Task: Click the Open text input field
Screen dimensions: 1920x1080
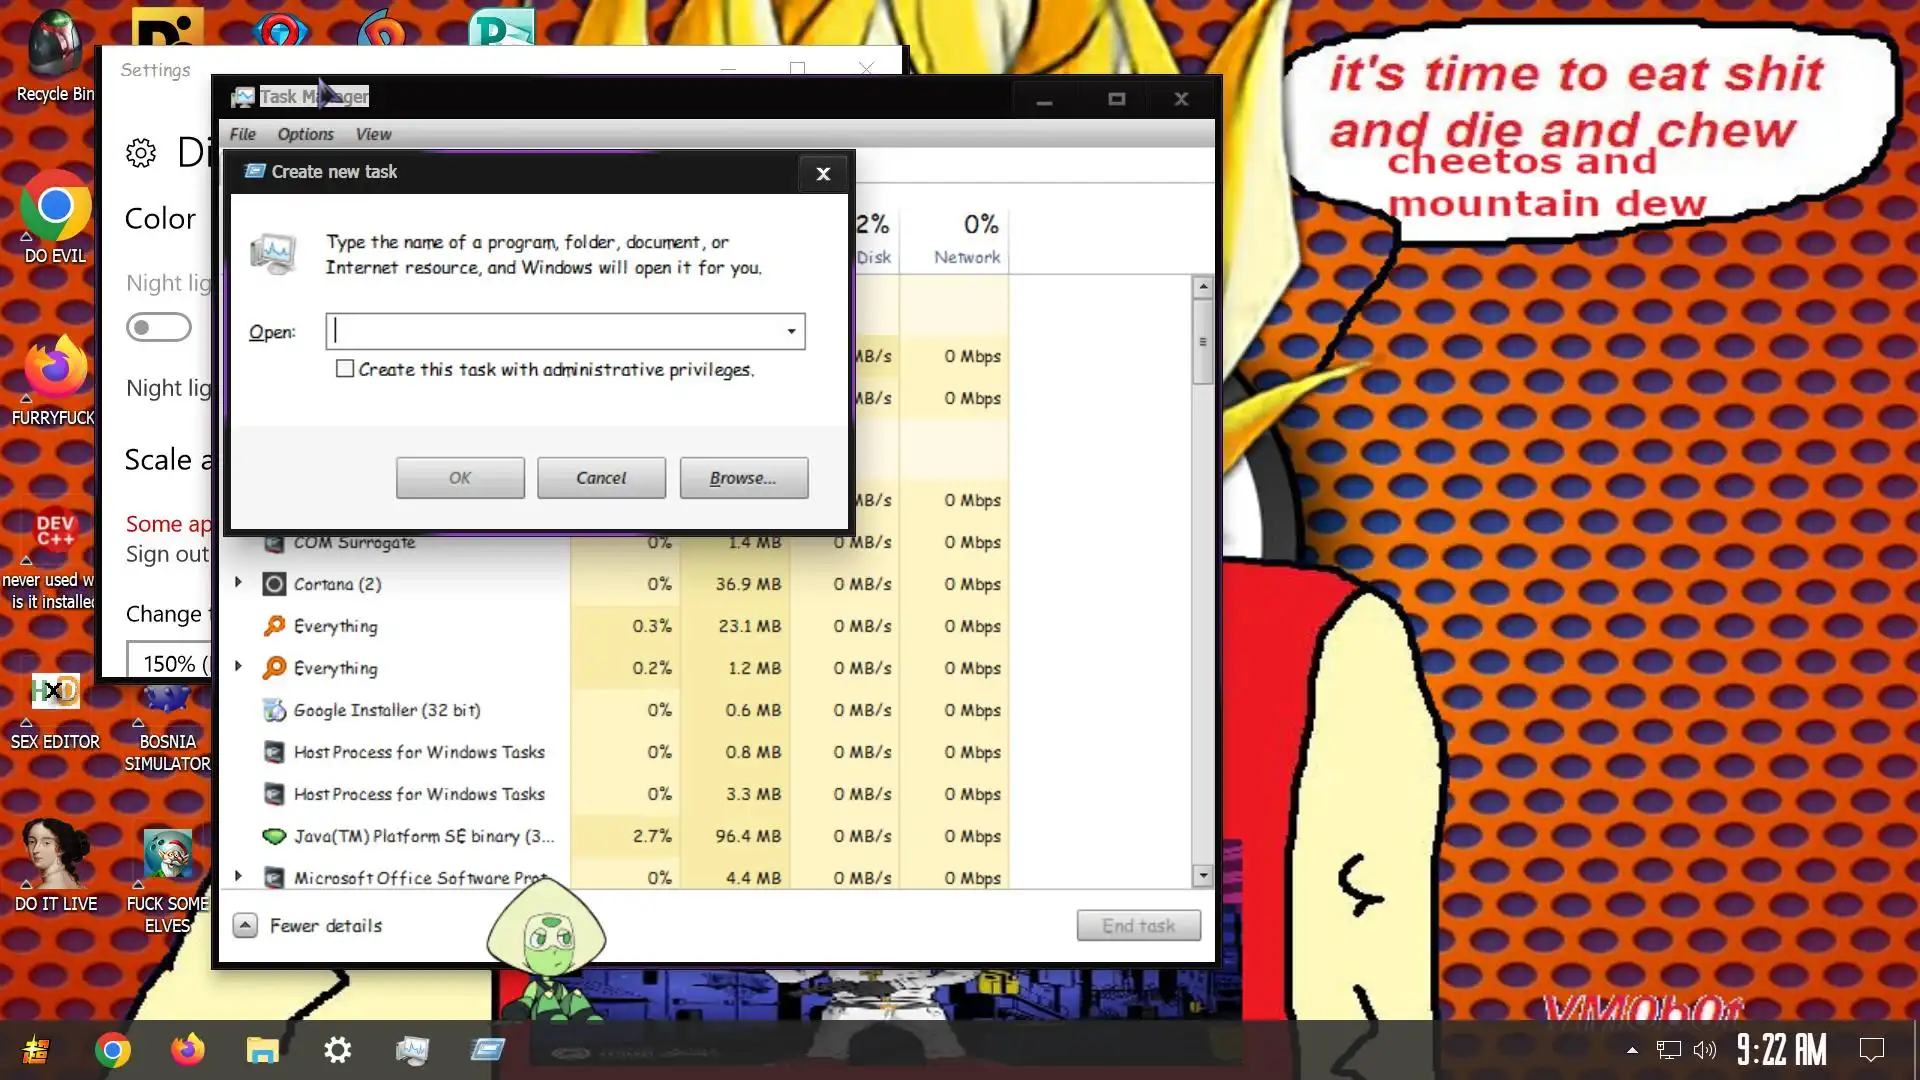Action: [x=555, y=331]
